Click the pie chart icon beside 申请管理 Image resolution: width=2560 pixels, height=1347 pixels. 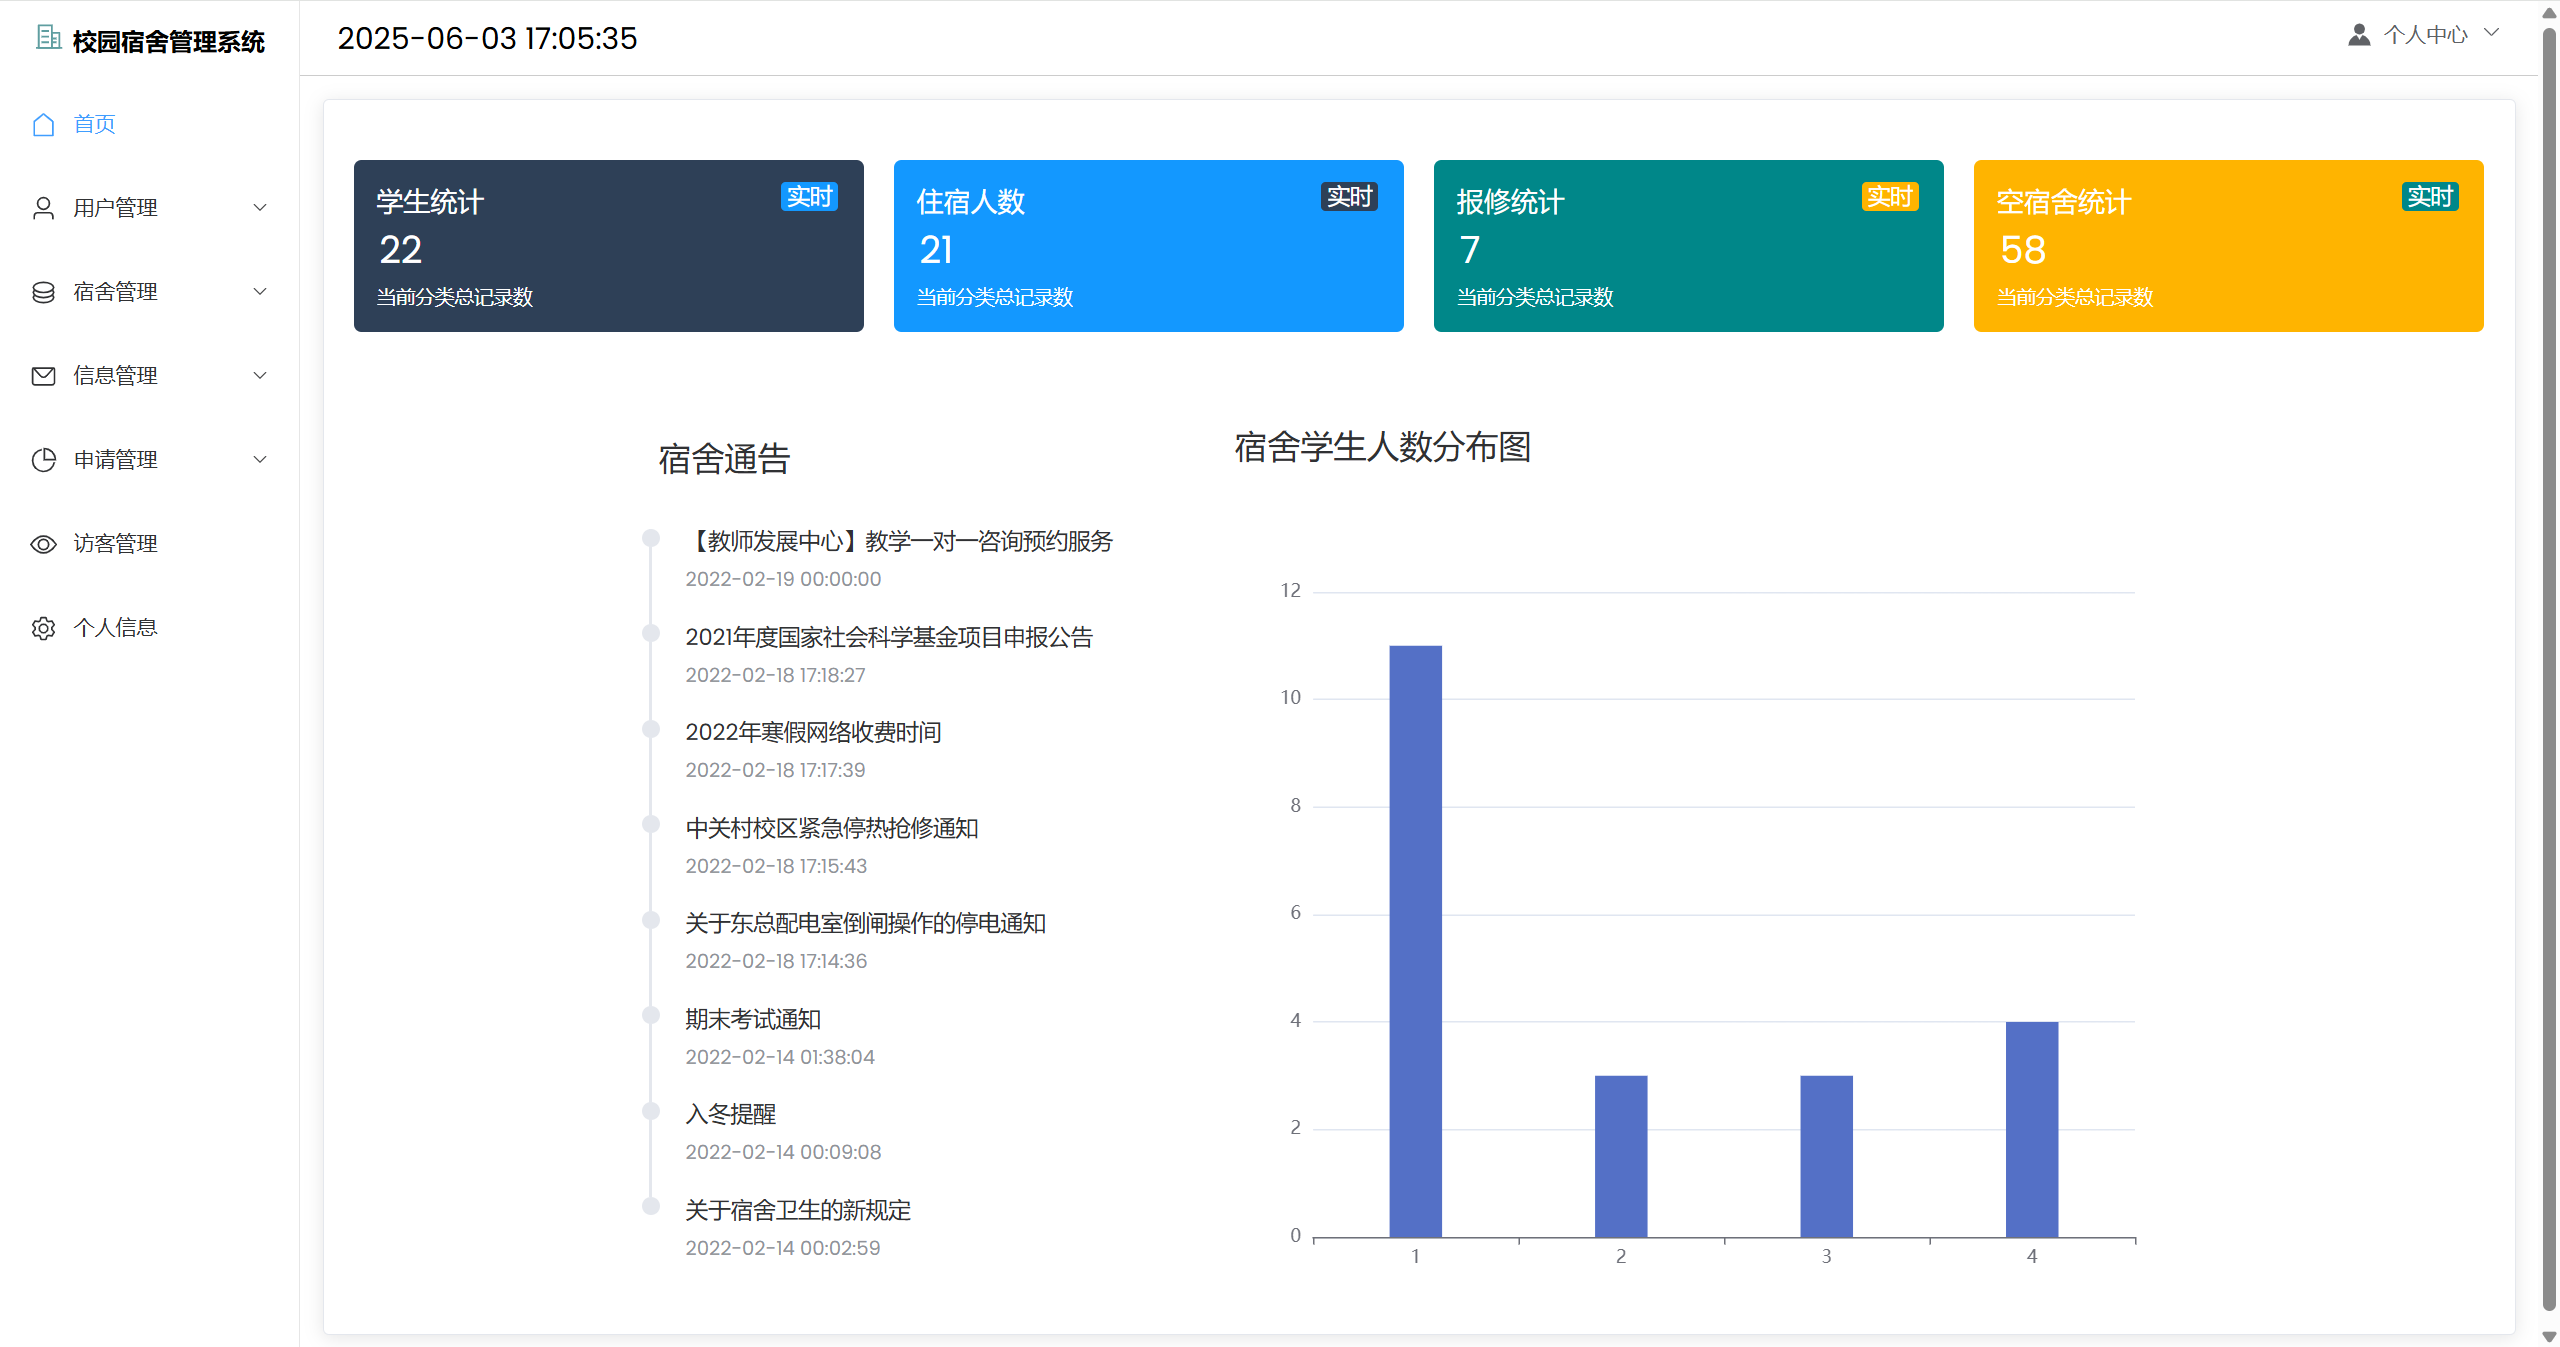click(x=43, y=460)
